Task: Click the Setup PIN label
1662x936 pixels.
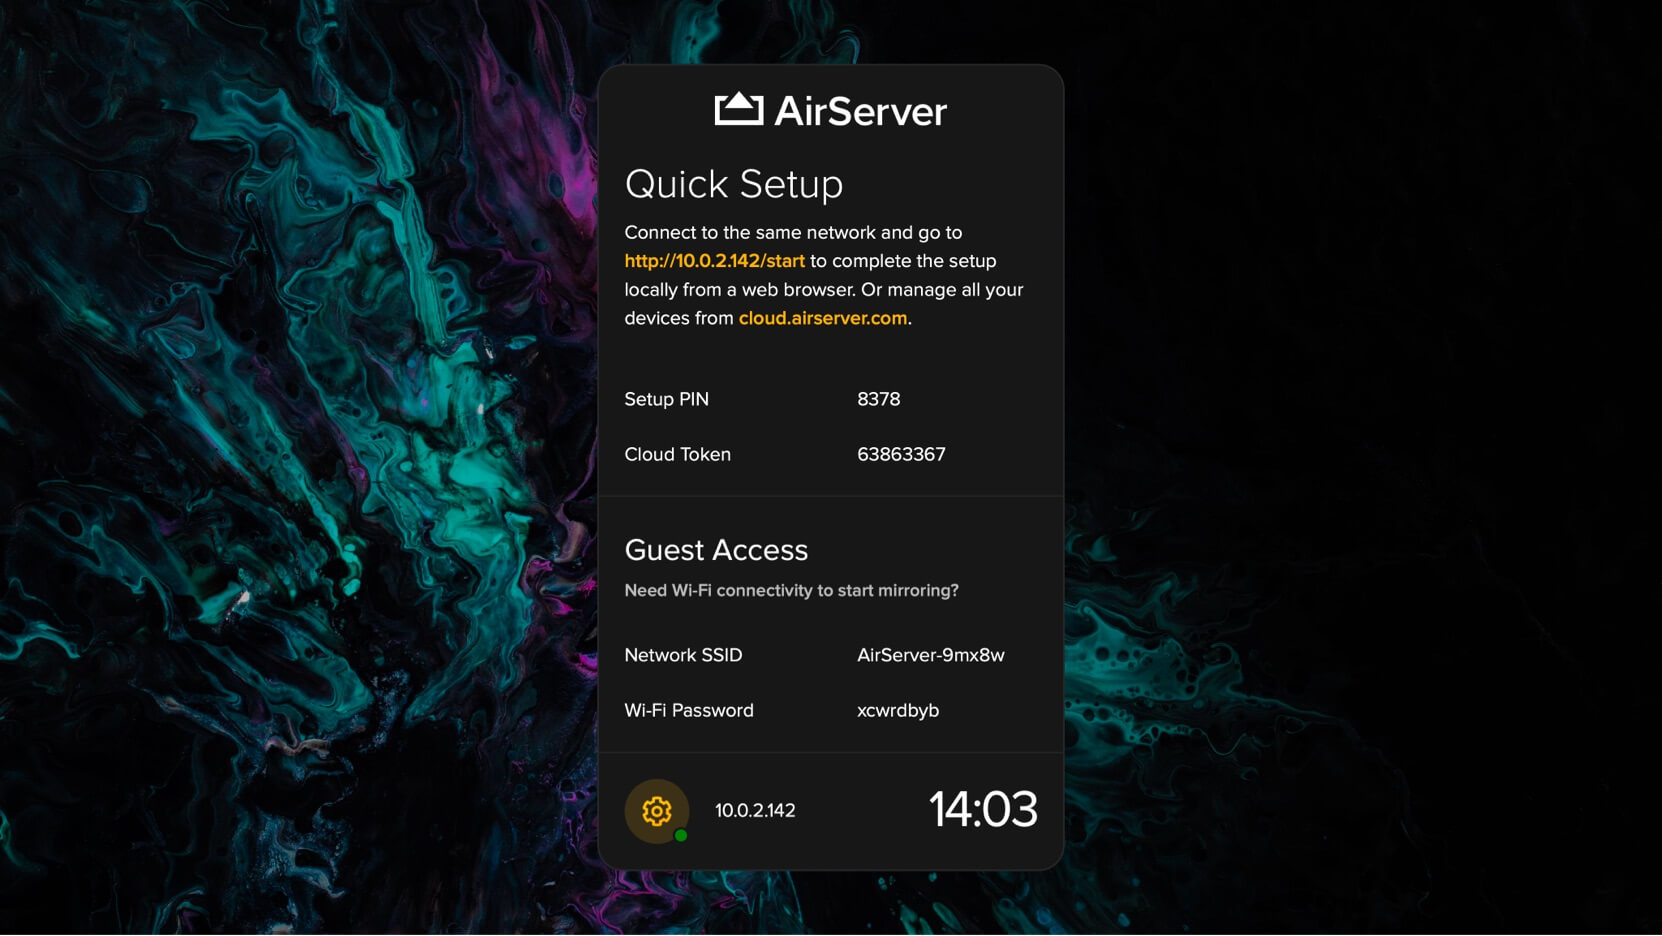Action: (666, 399)
